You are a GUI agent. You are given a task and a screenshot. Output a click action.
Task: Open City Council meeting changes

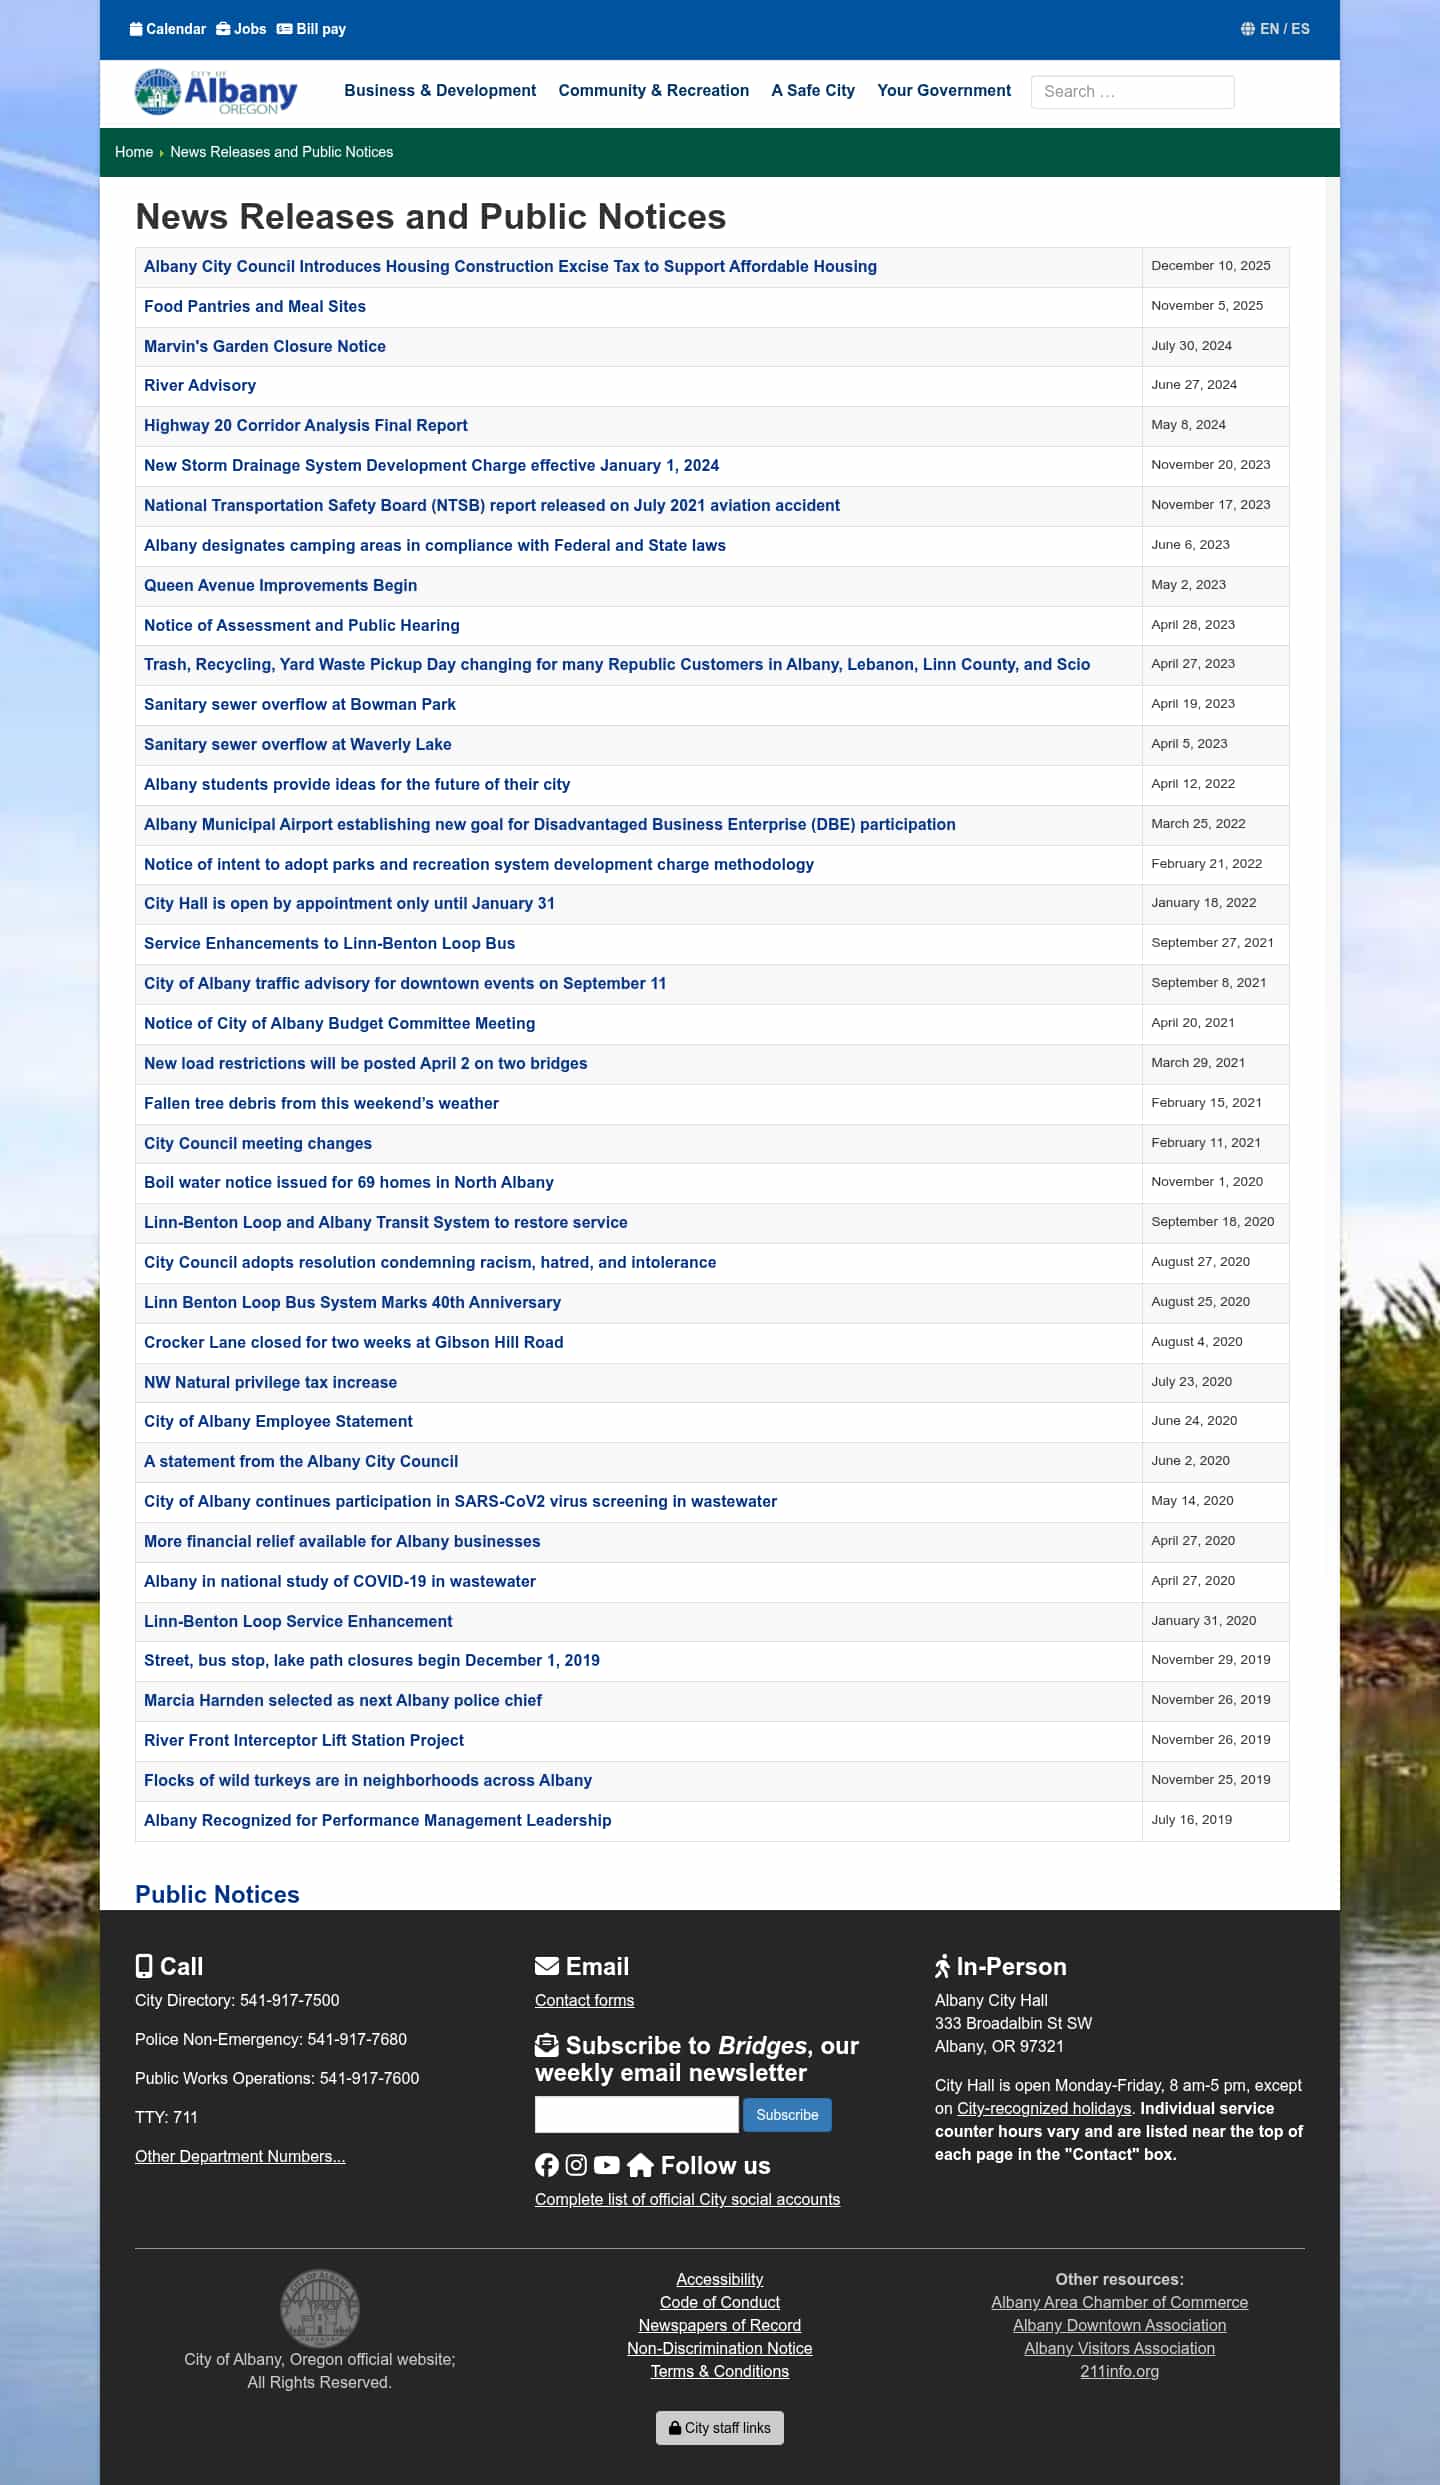tap(258, 1143)
